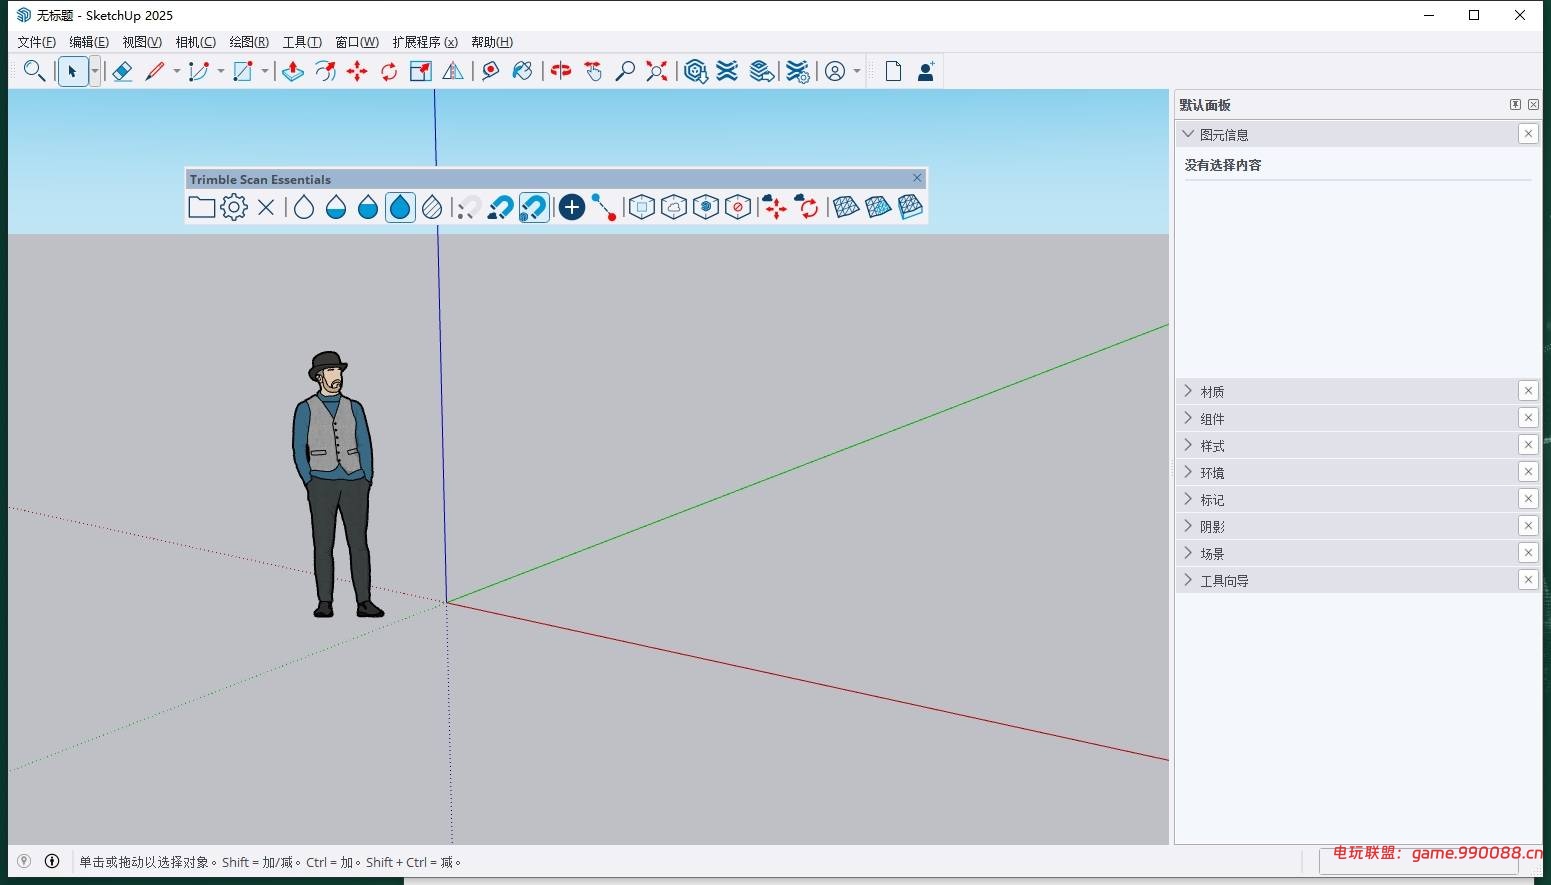Activate the Move tool
The width and height of the screenshot is (1551, 885).
357,71
